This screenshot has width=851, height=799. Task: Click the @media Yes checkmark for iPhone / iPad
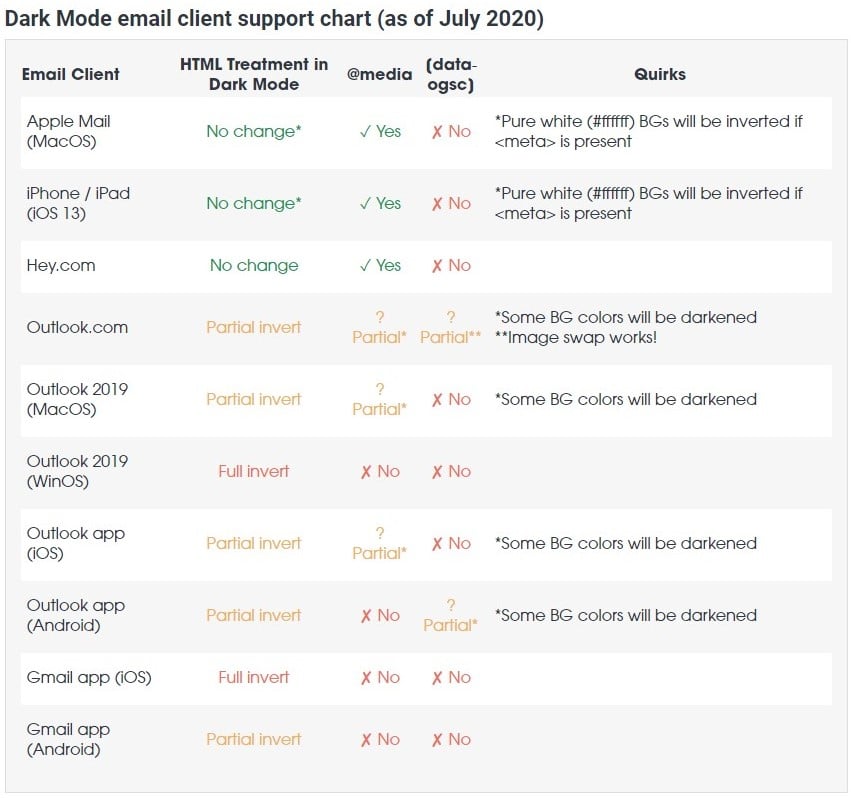364,204
